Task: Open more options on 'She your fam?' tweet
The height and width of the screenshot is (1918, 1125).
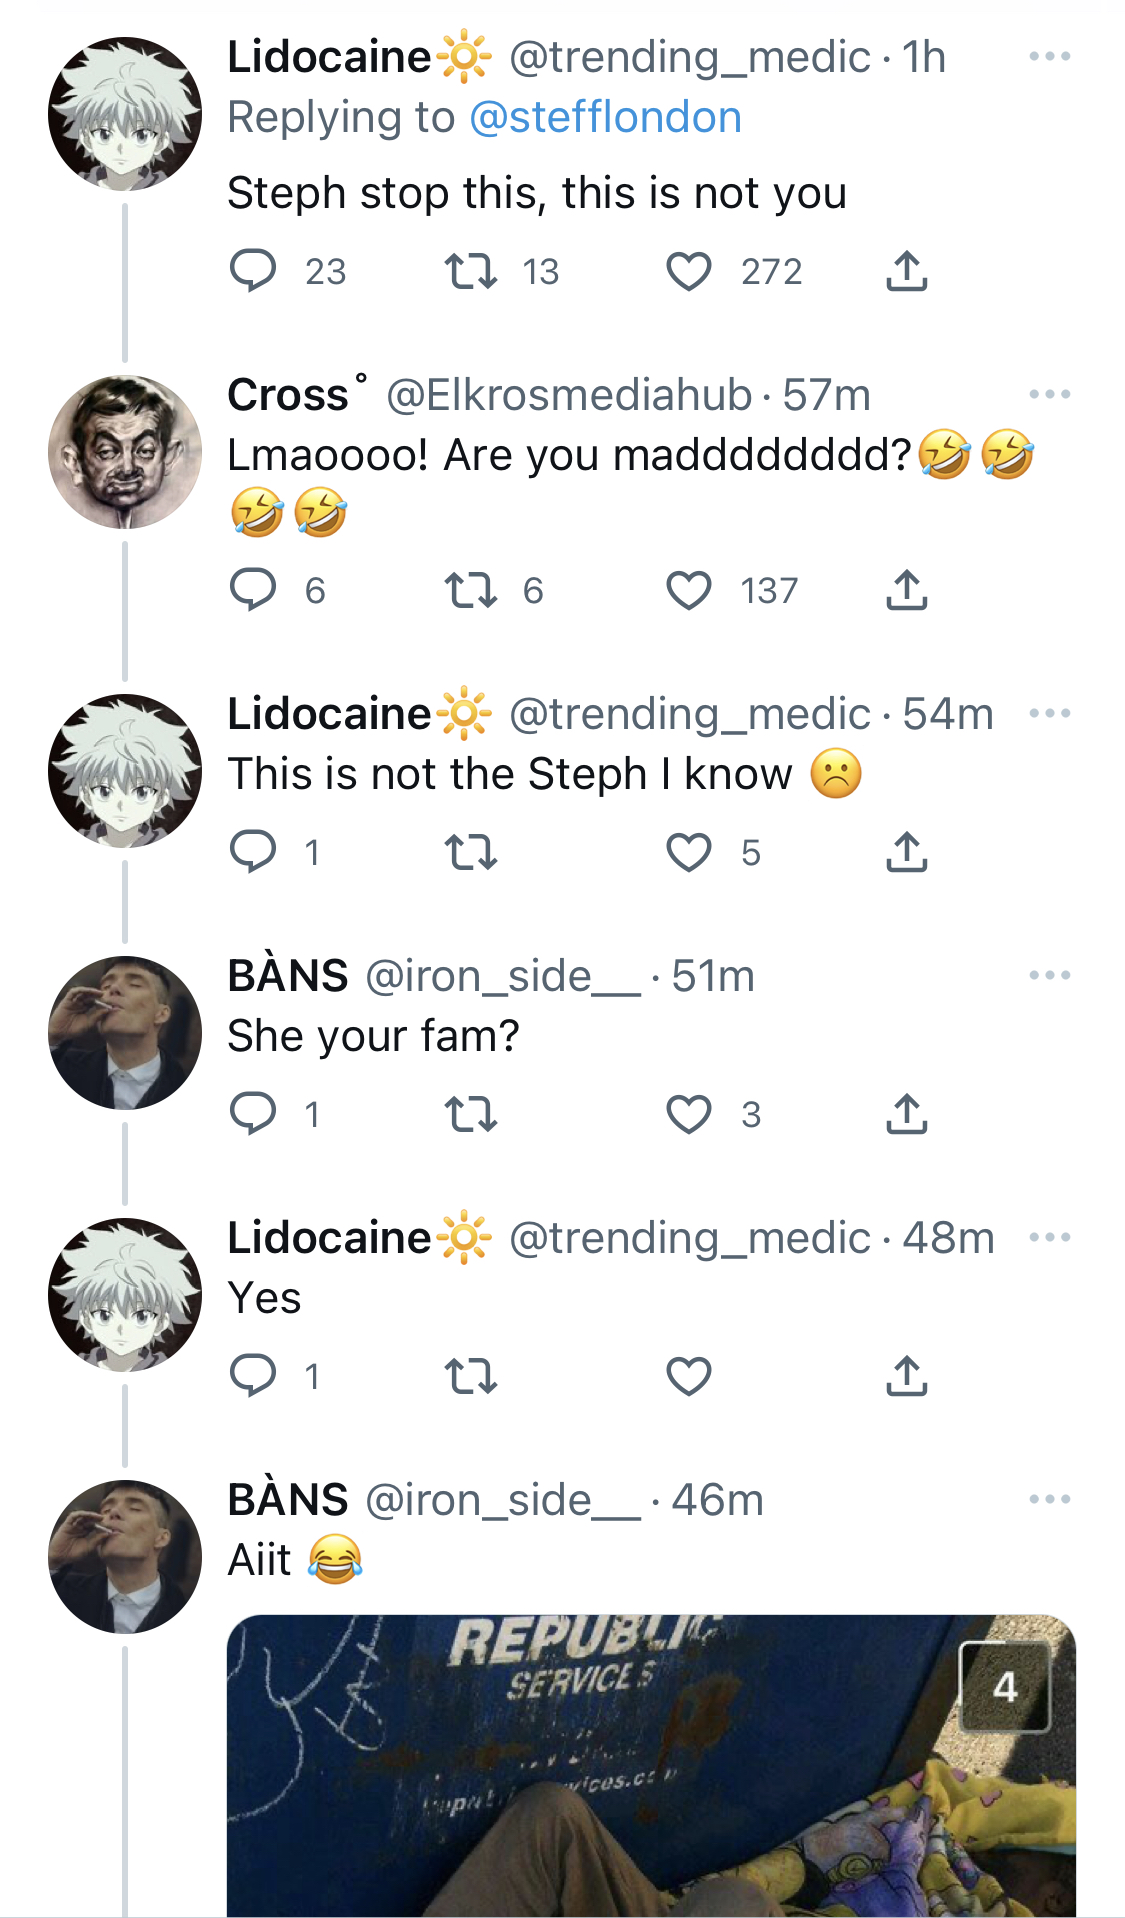Action: point(1050,975)
